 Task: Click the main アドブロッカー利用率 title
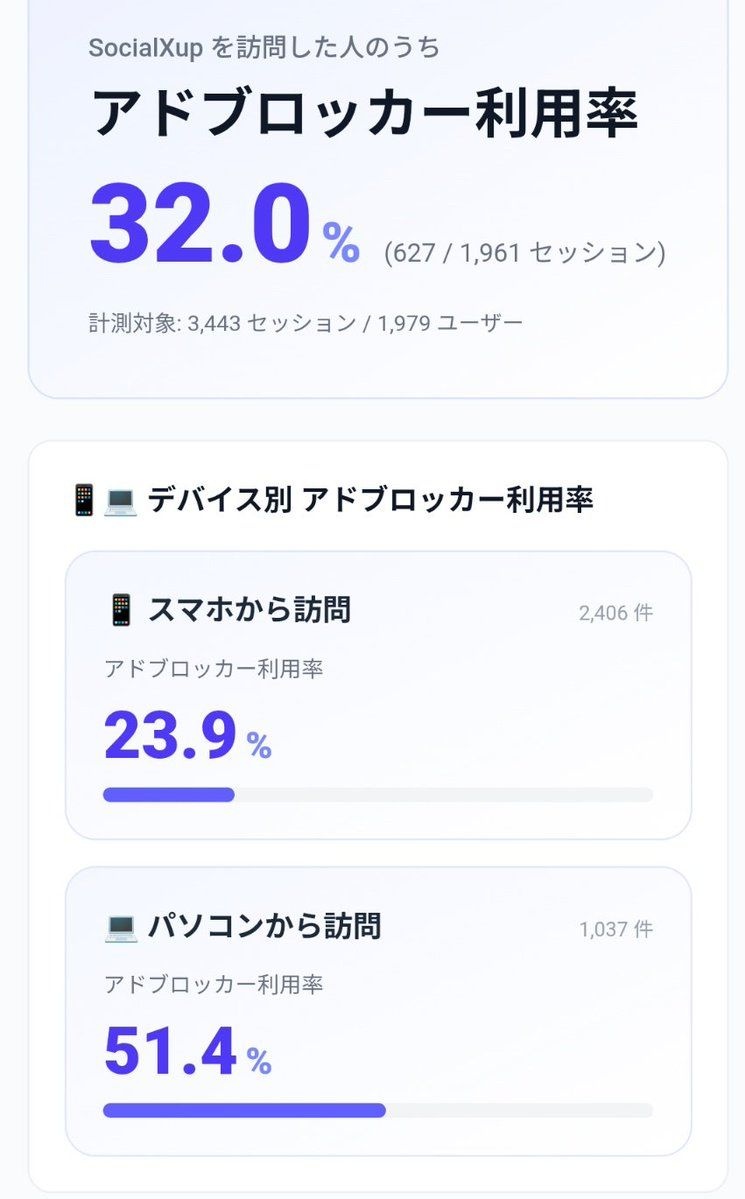[364, 114]
